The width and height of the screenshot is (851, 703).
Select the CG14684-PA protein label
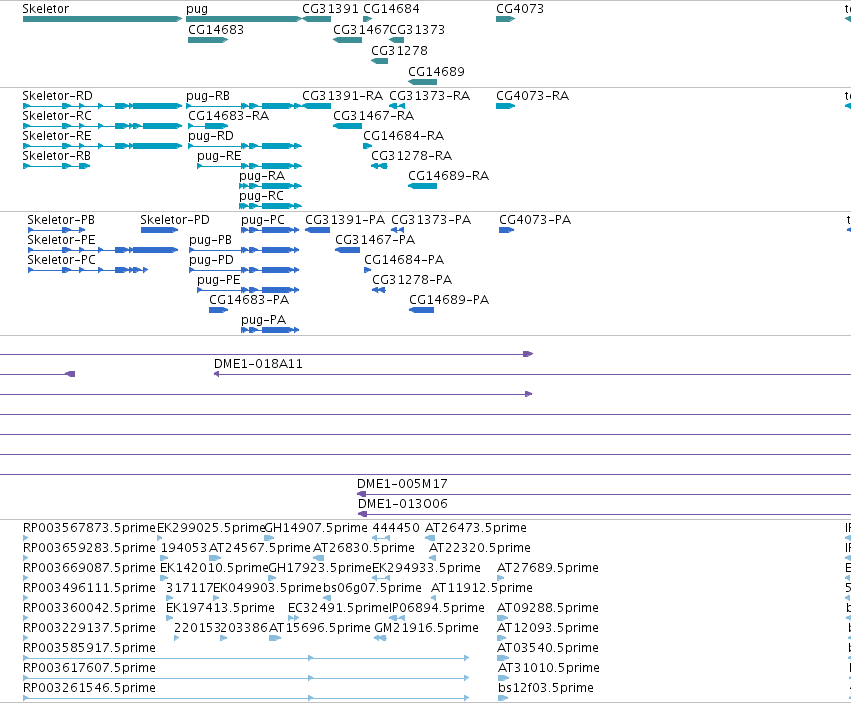click(404, 260)
